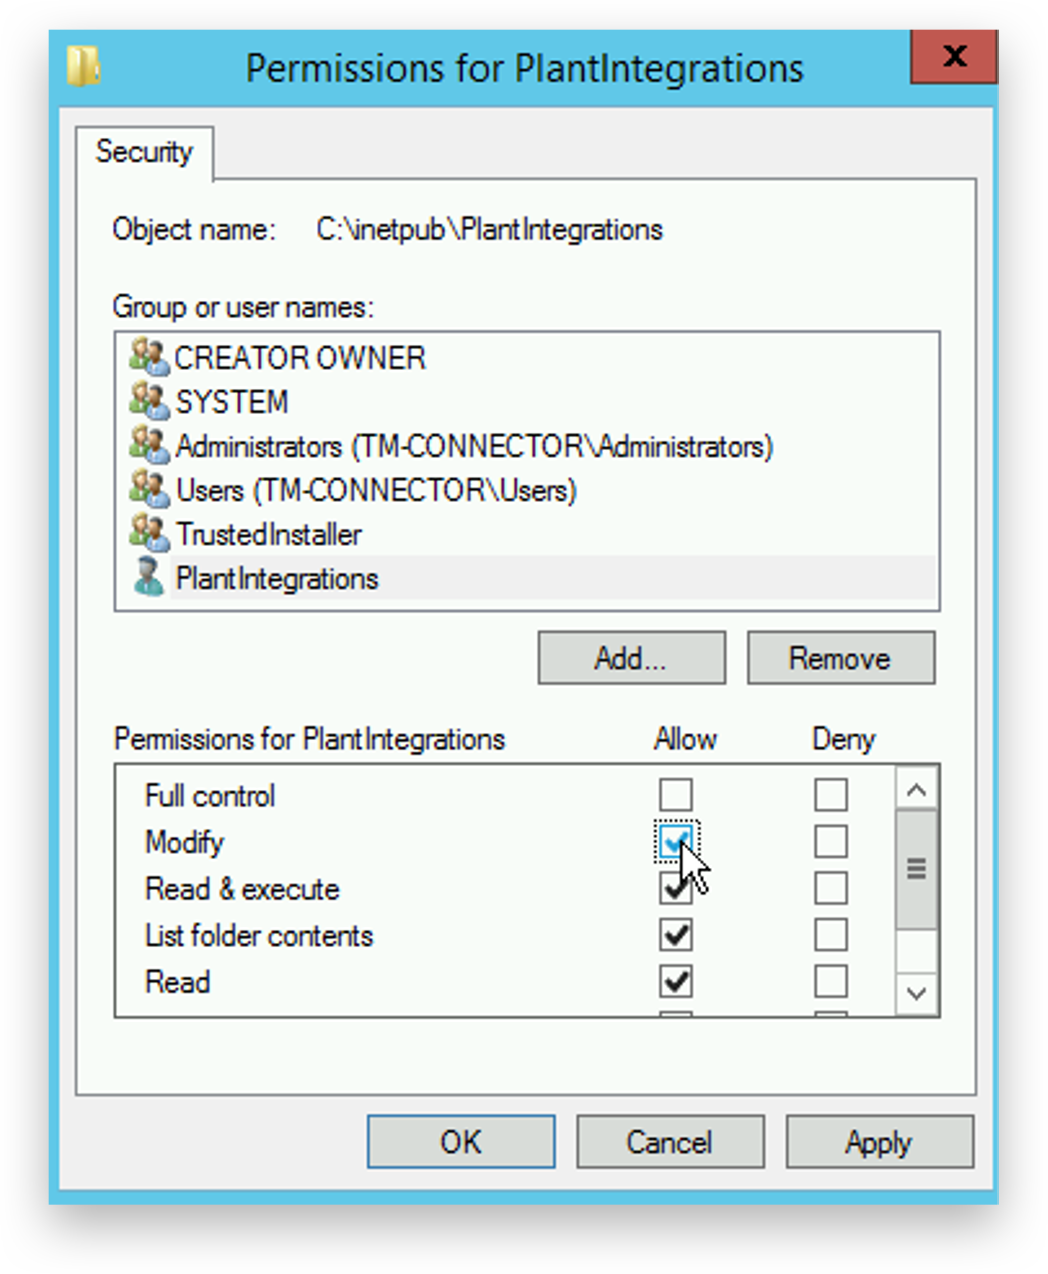
Task: Click the folder icon in title bar
Action: coord(84,66)
